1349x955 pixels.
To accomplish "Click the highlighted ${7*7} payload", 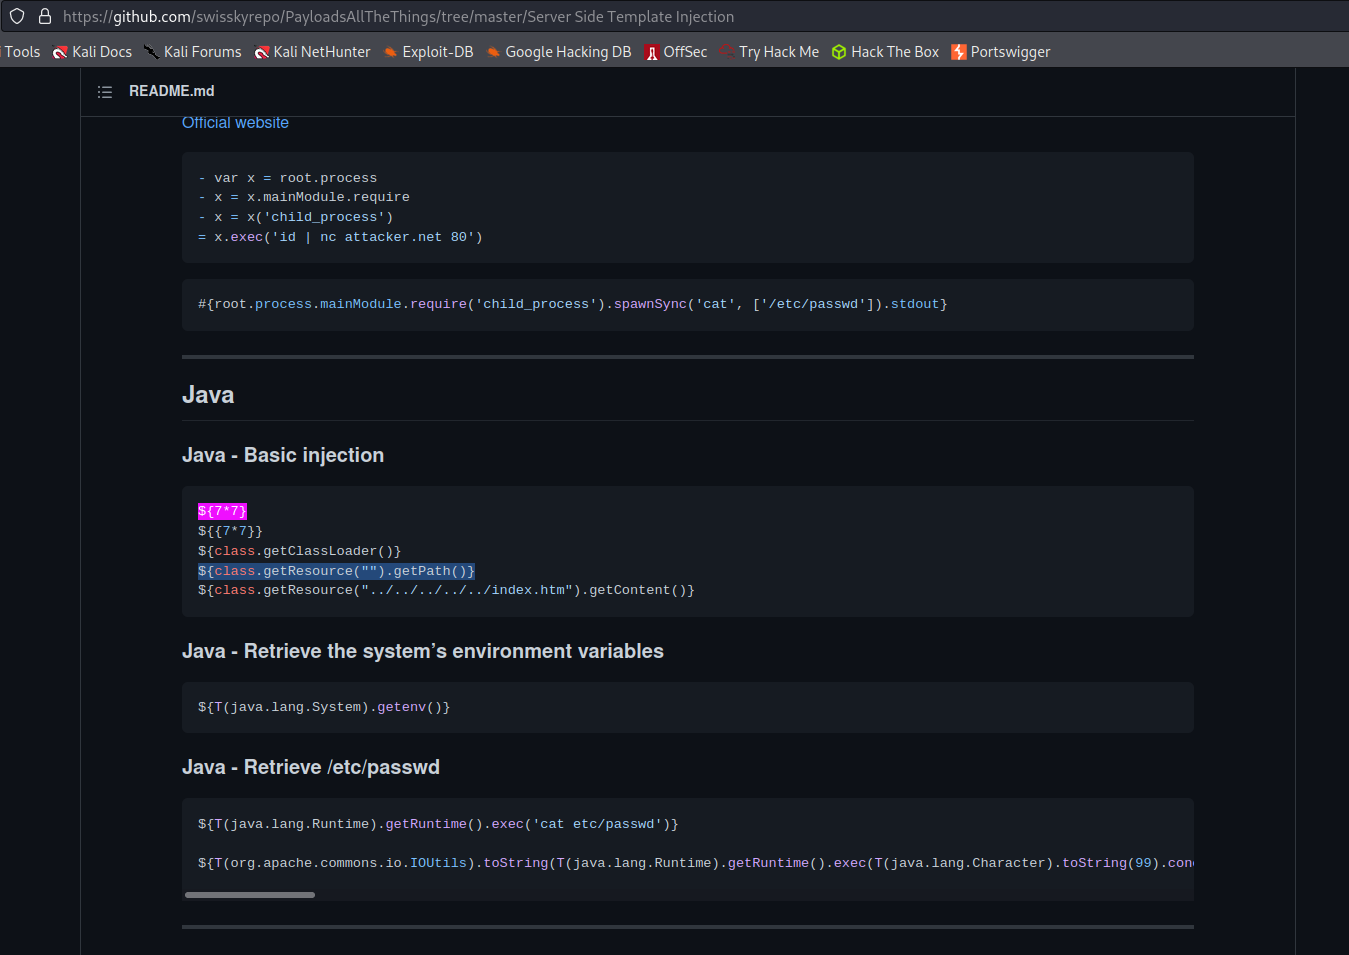I will click(222, 511).
